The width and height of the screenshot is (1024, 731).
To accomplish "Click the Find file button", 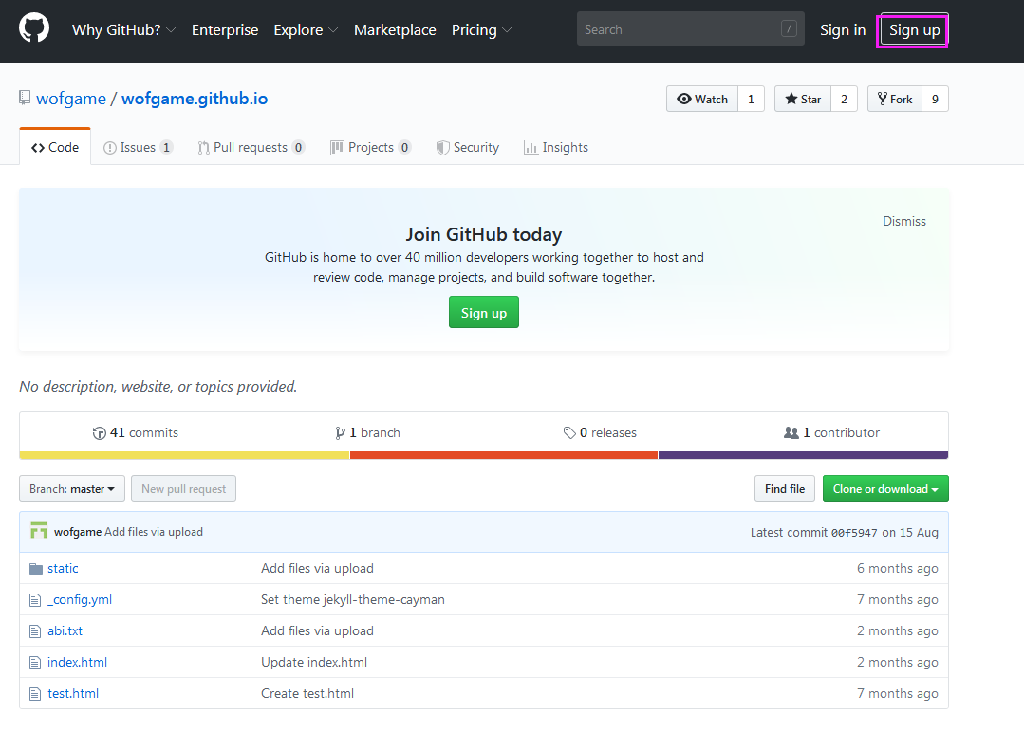I will (x=784, y=489).
